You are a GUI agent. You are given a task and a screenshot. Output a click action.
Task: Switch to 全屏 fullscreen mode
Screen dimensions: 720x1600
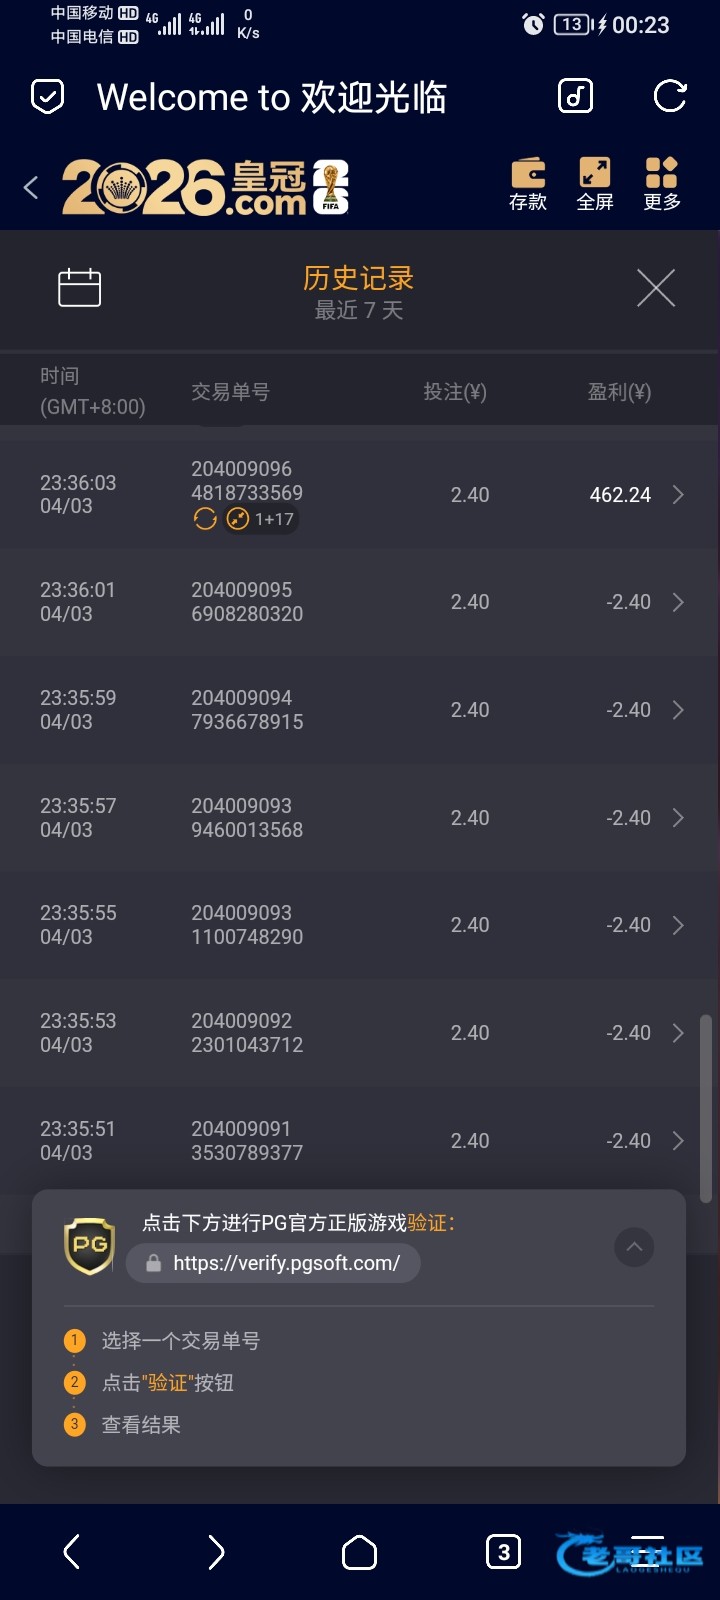coord(595,184)
